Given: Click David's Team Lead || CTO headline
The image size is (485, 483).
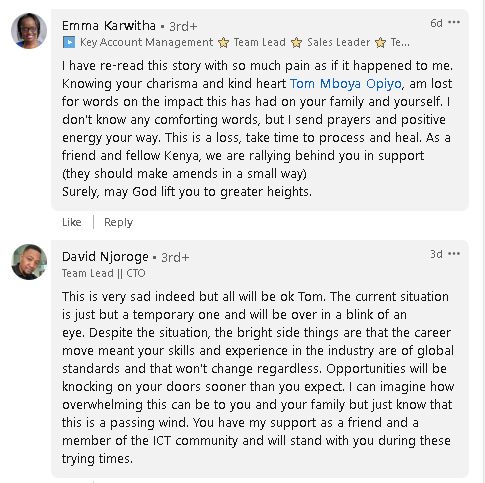Looking at the screenshot, I should point(104,273).
